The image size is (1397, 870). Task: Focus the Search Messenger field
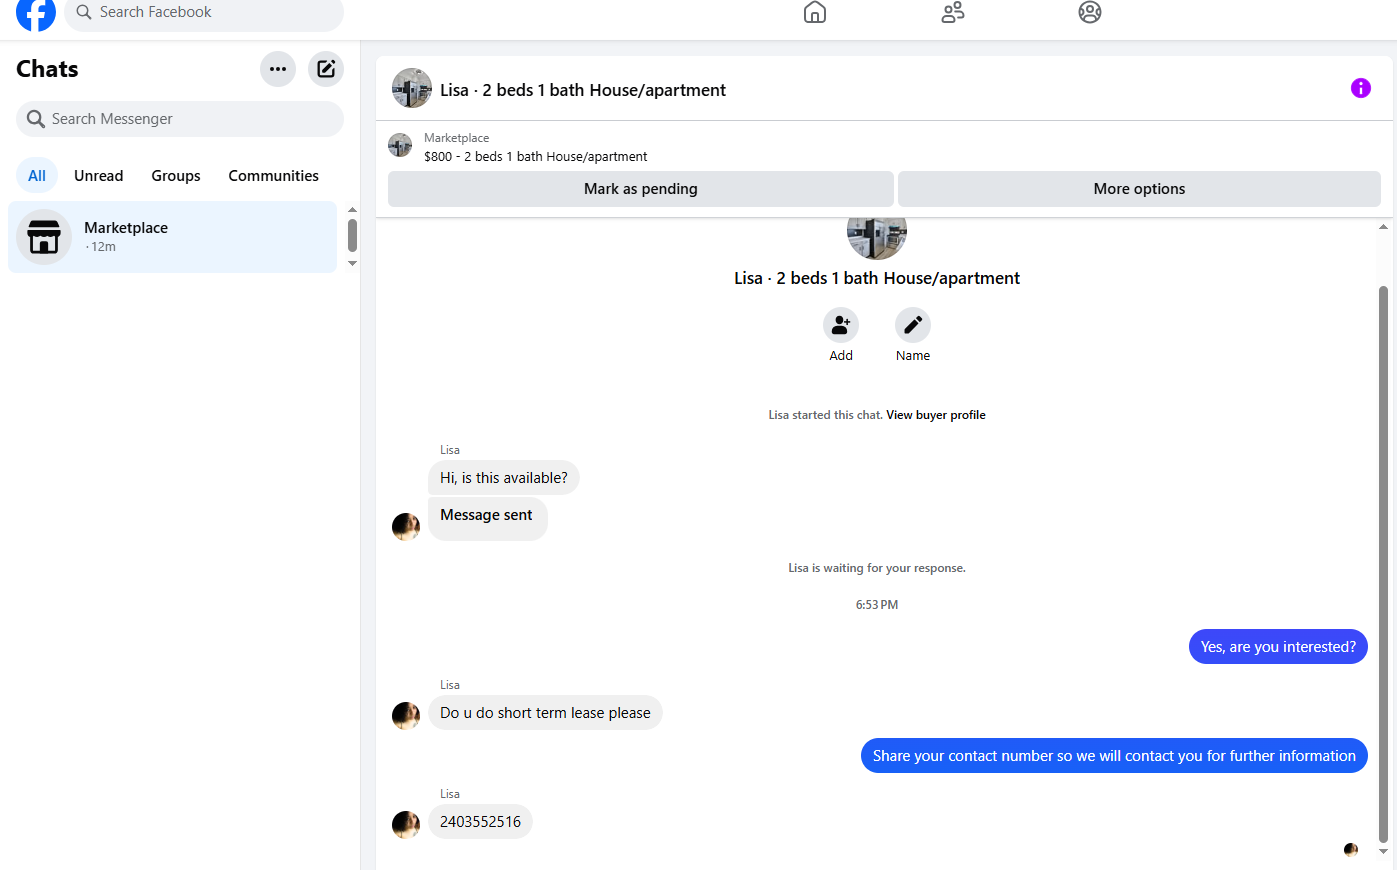180,119
